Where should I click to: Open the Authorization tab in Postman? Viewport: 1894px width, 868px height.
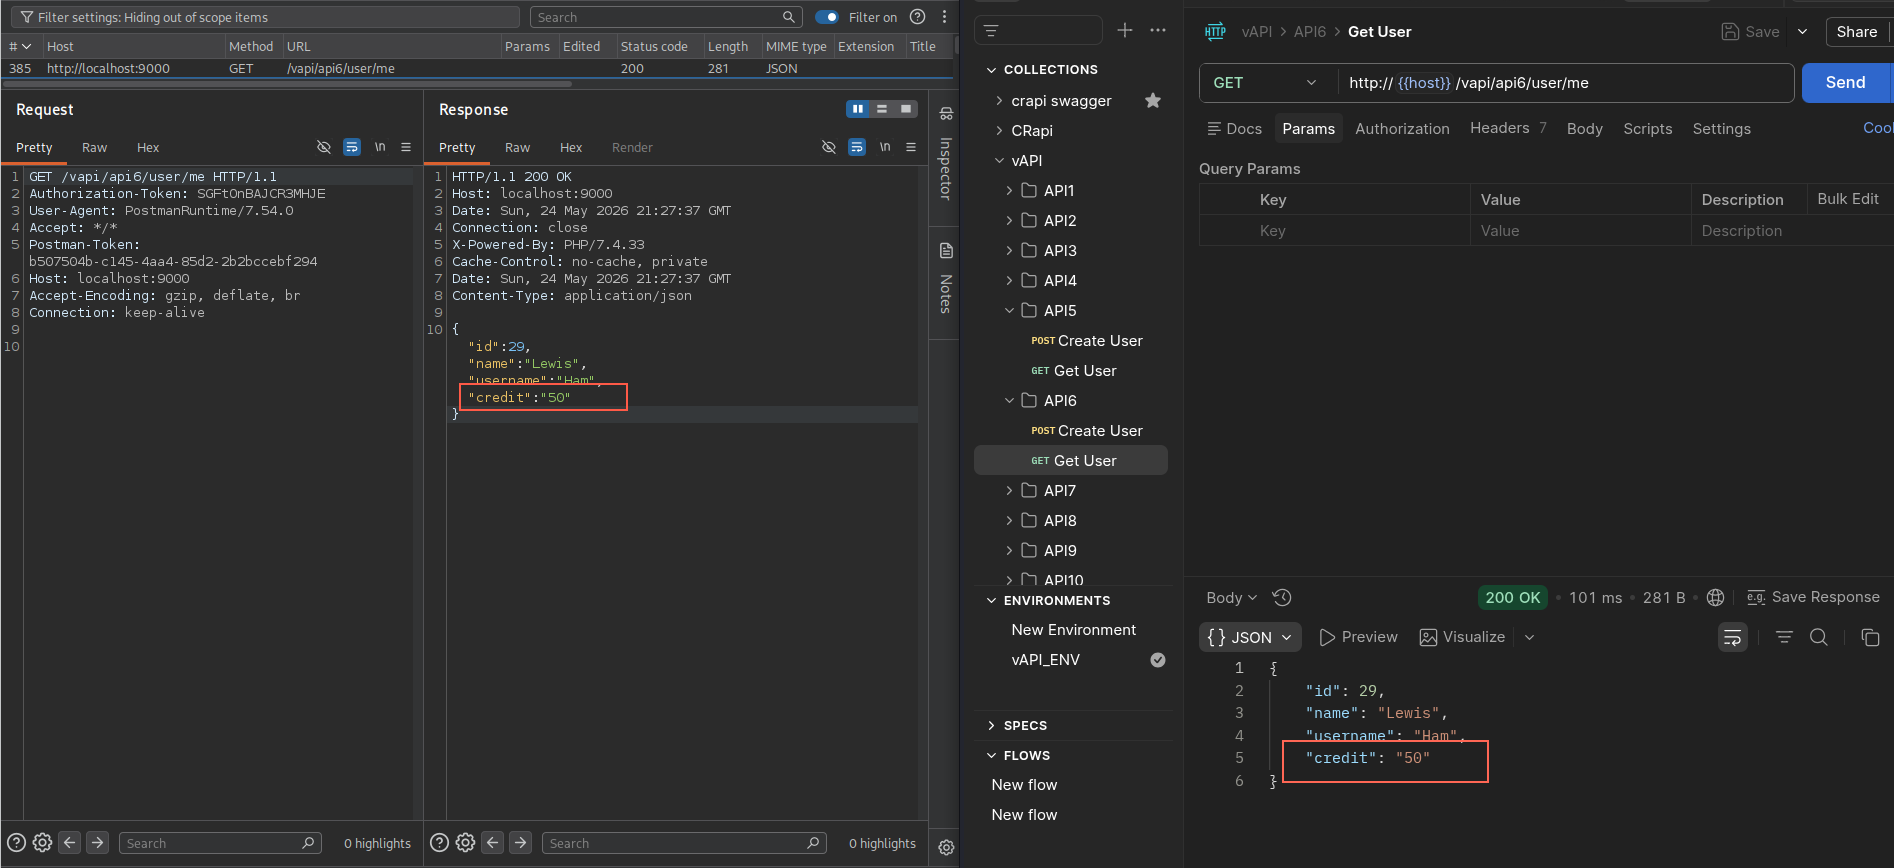click(x=1402, y=129)
